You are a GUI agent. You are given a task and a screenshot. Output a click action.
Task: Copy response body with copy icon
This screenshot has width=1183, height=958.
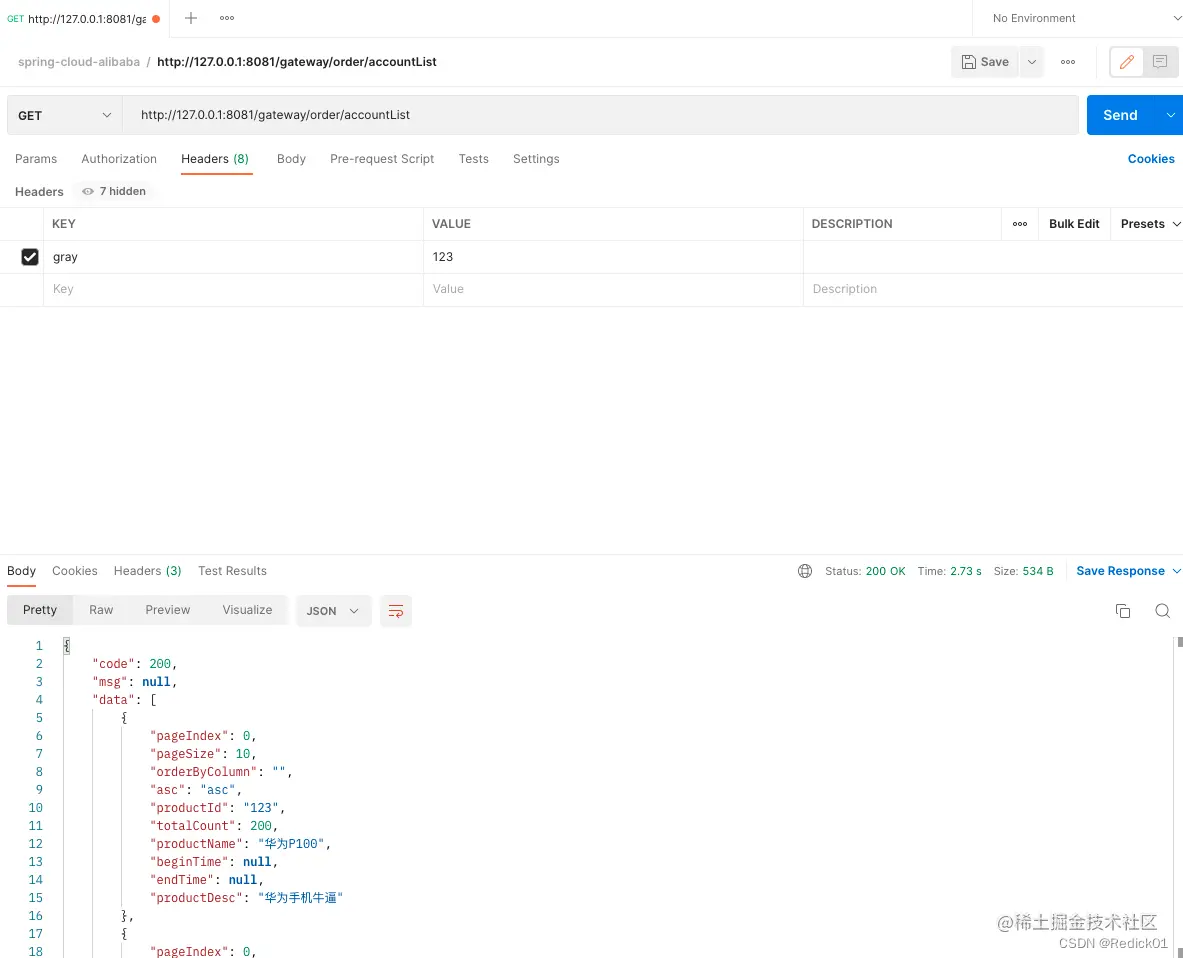1123,611
